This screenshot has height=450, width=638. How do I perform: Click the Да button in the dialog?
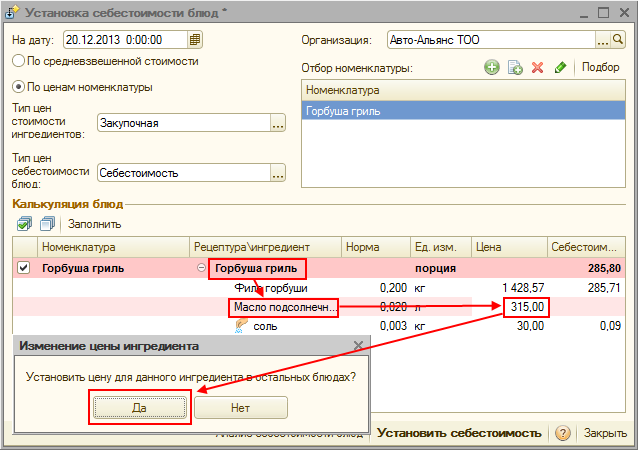point(139,407)
